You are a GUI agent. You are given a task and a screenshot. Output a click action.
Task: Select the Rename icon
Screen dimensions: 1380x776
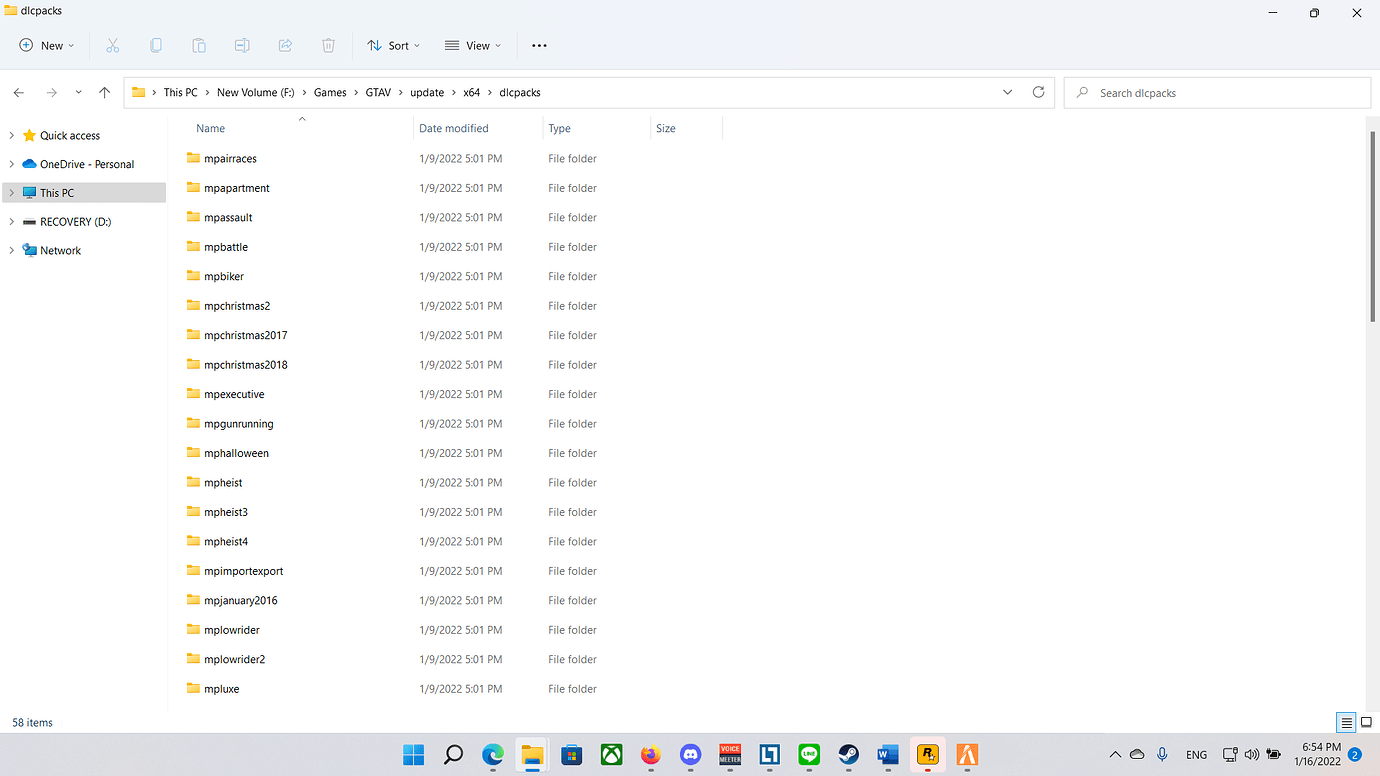pyautogui.click(x=242, y=45)
